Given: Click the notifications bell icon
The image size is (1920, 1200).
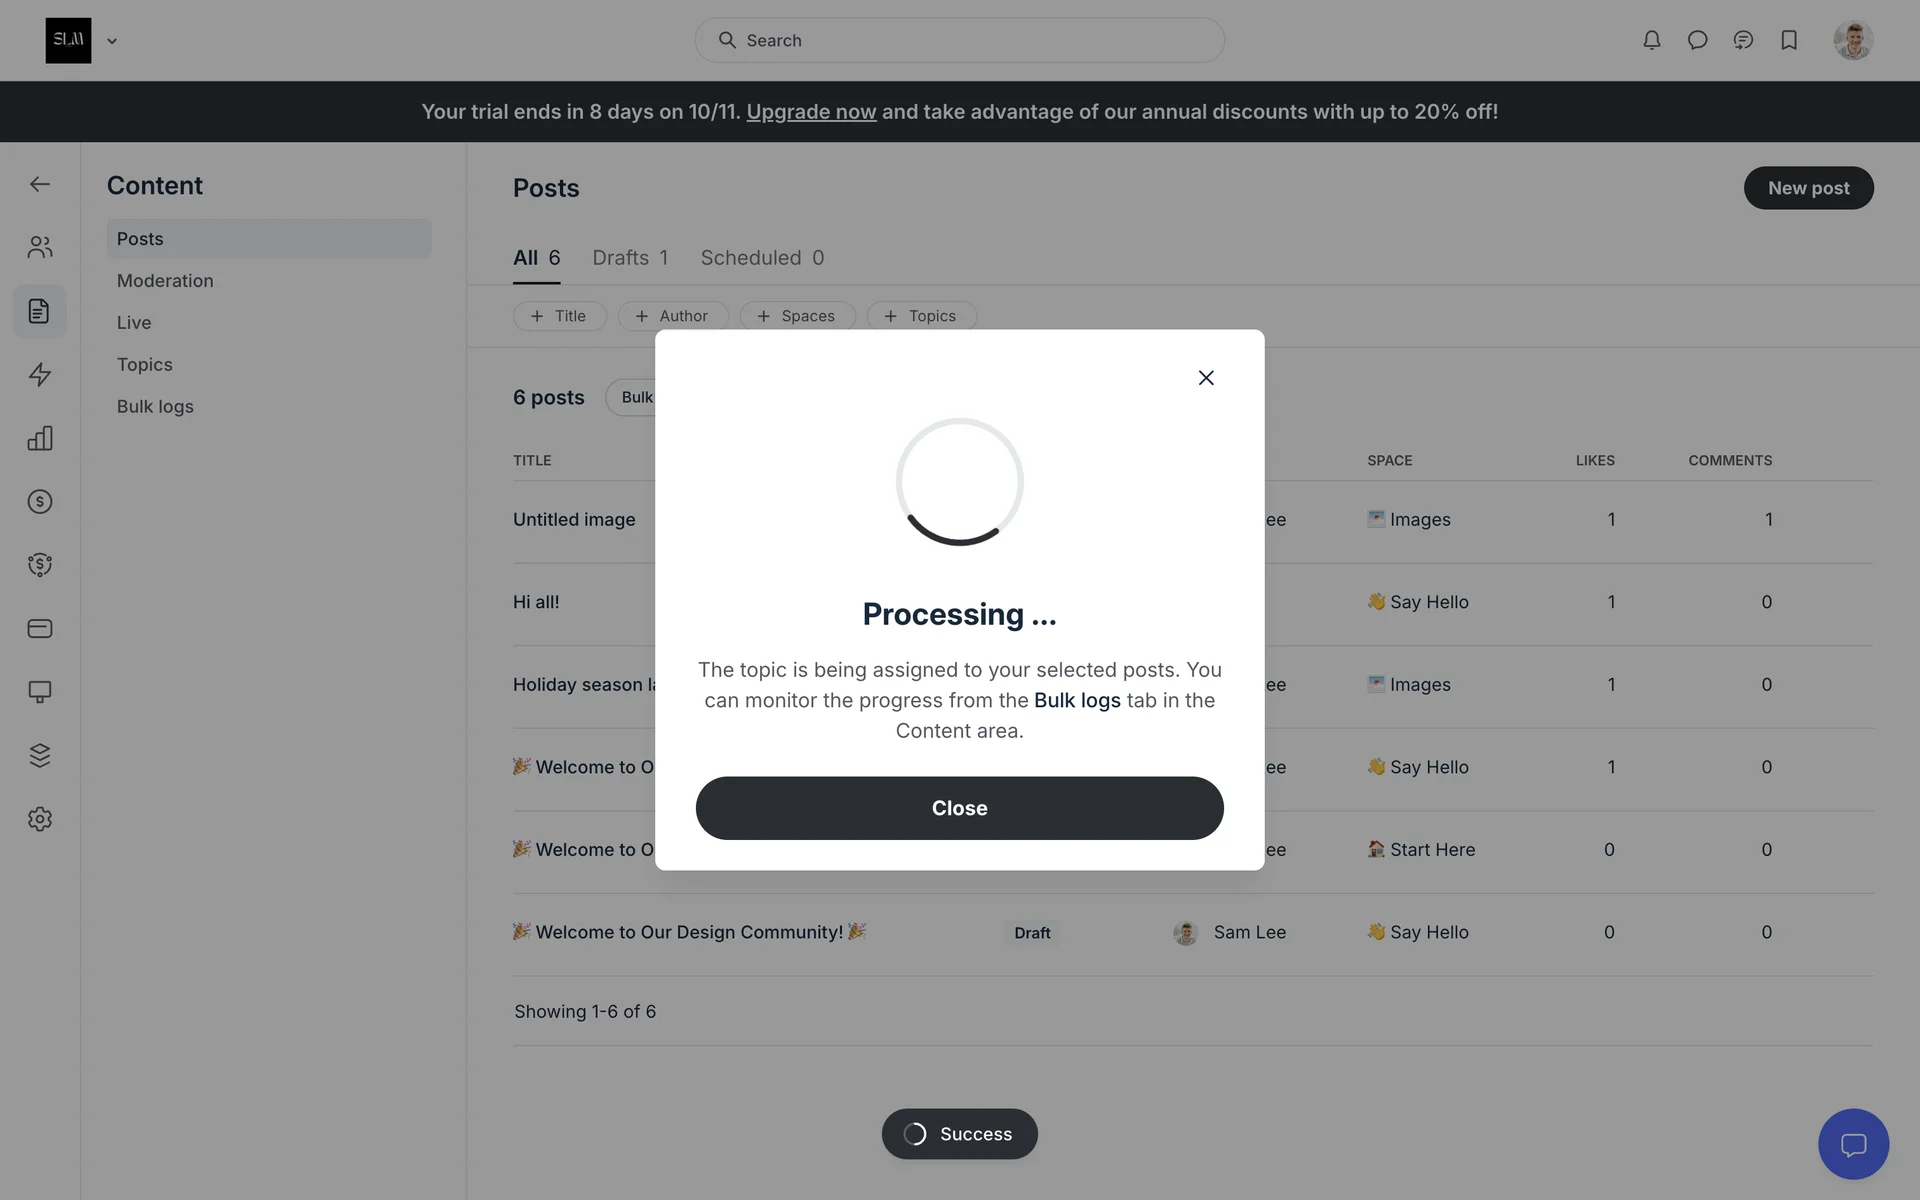Looking at the screenshot, I should (1651, 40).
